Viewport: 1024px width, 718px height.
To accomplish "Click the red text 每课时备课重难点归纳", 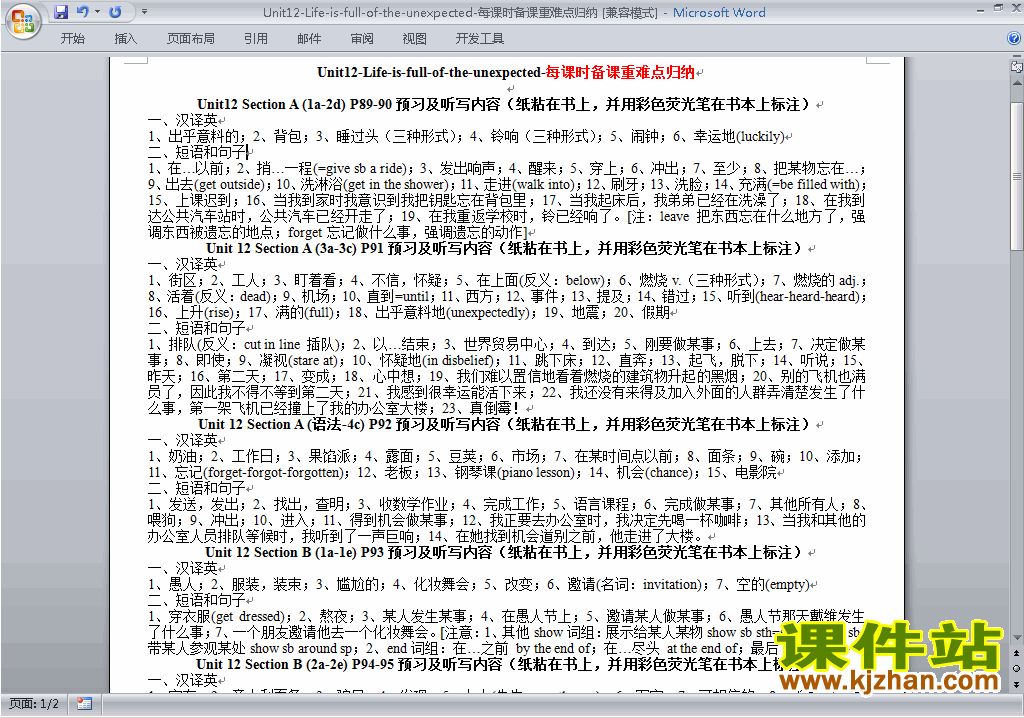I will pos(620,73).
